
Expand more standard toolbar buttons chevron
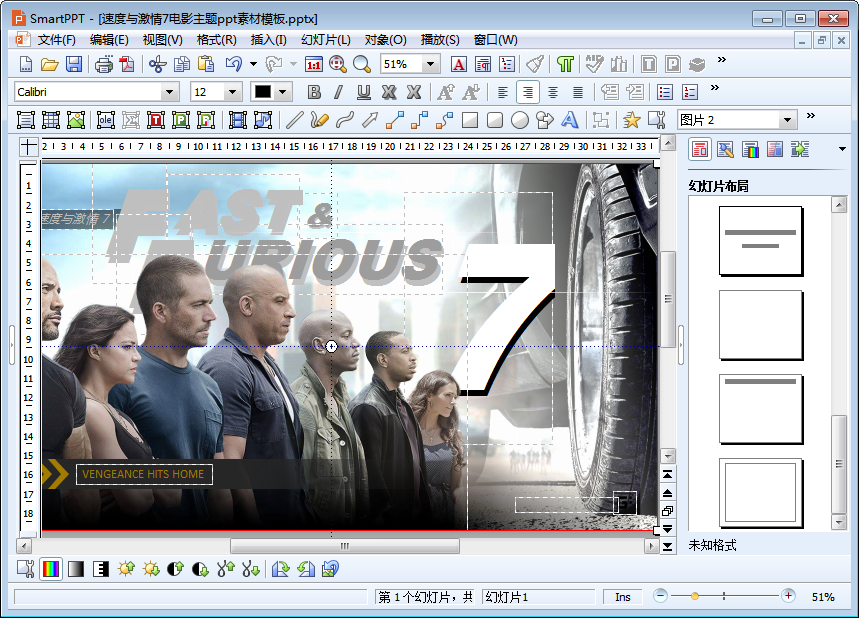click(x=721, y=60)
